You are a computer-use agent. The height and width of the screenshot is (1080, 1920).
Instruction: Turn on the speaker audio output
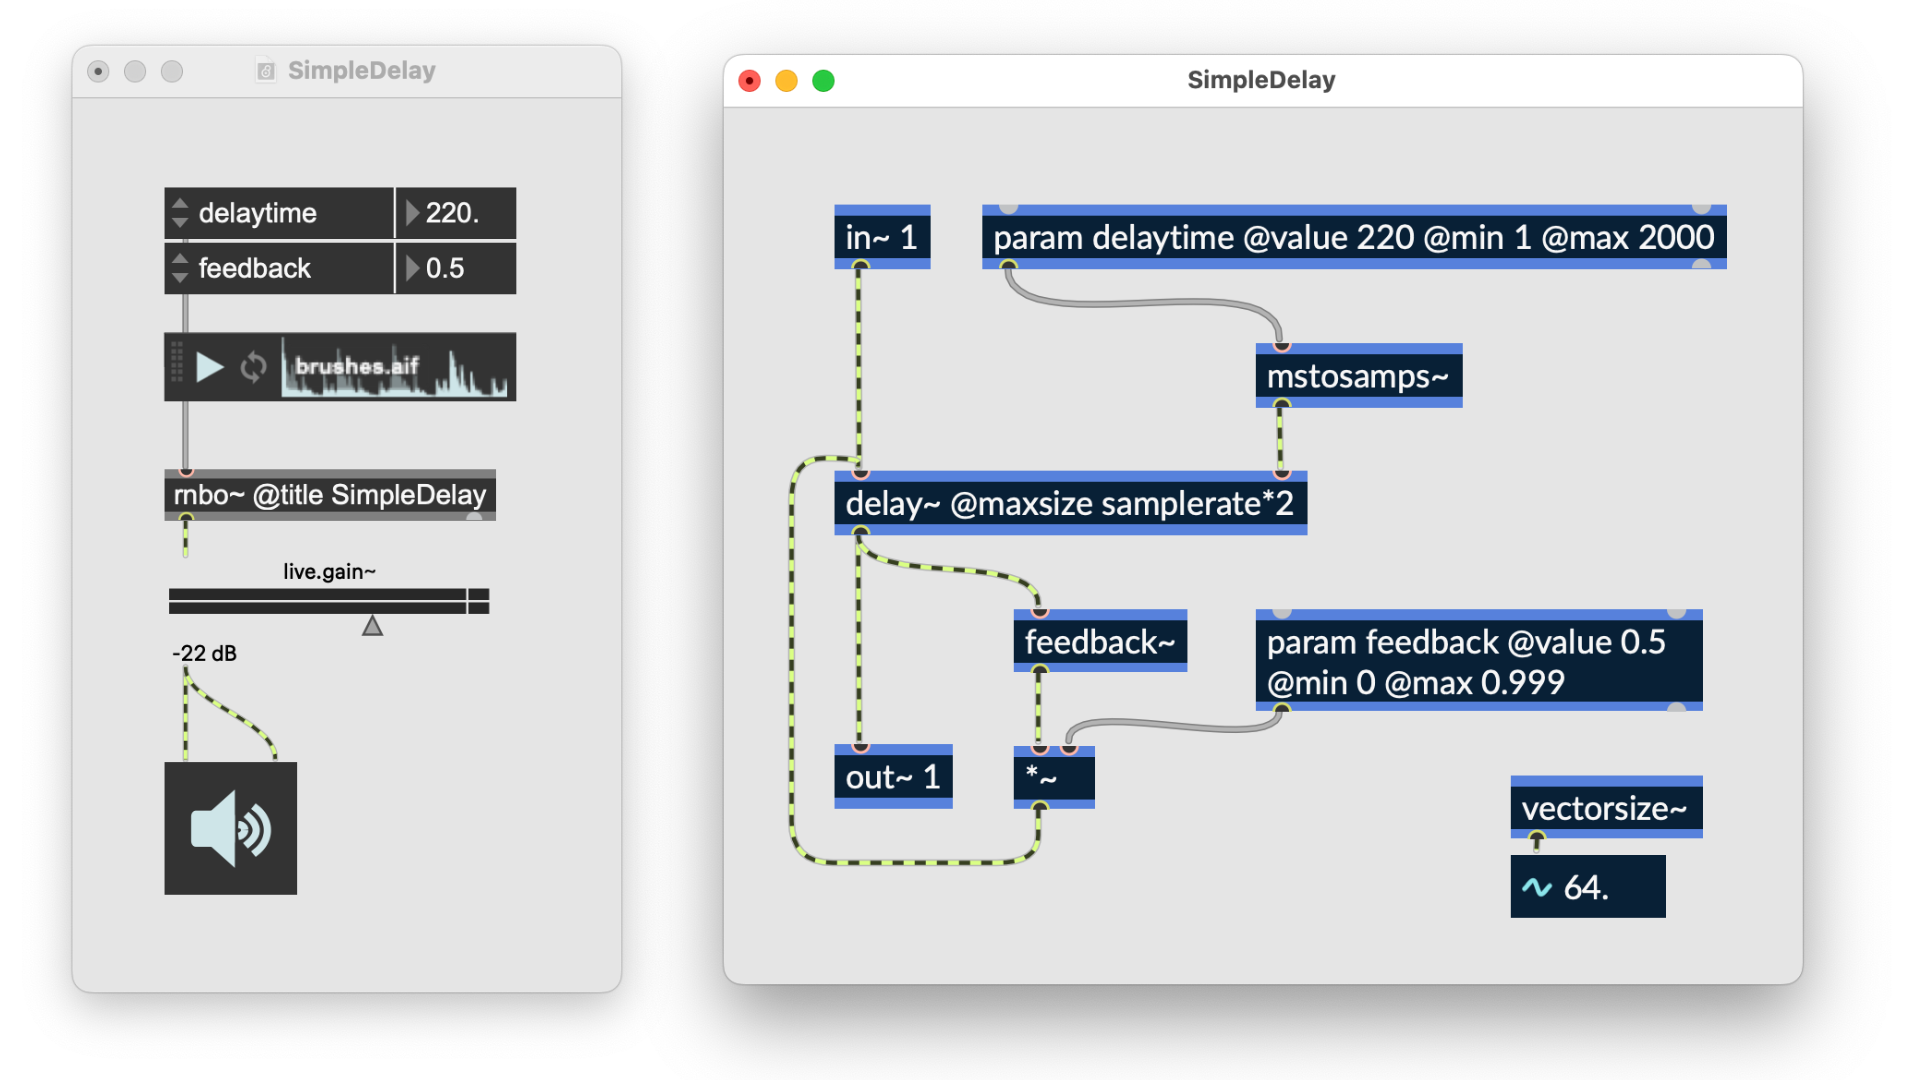[230, 828]
